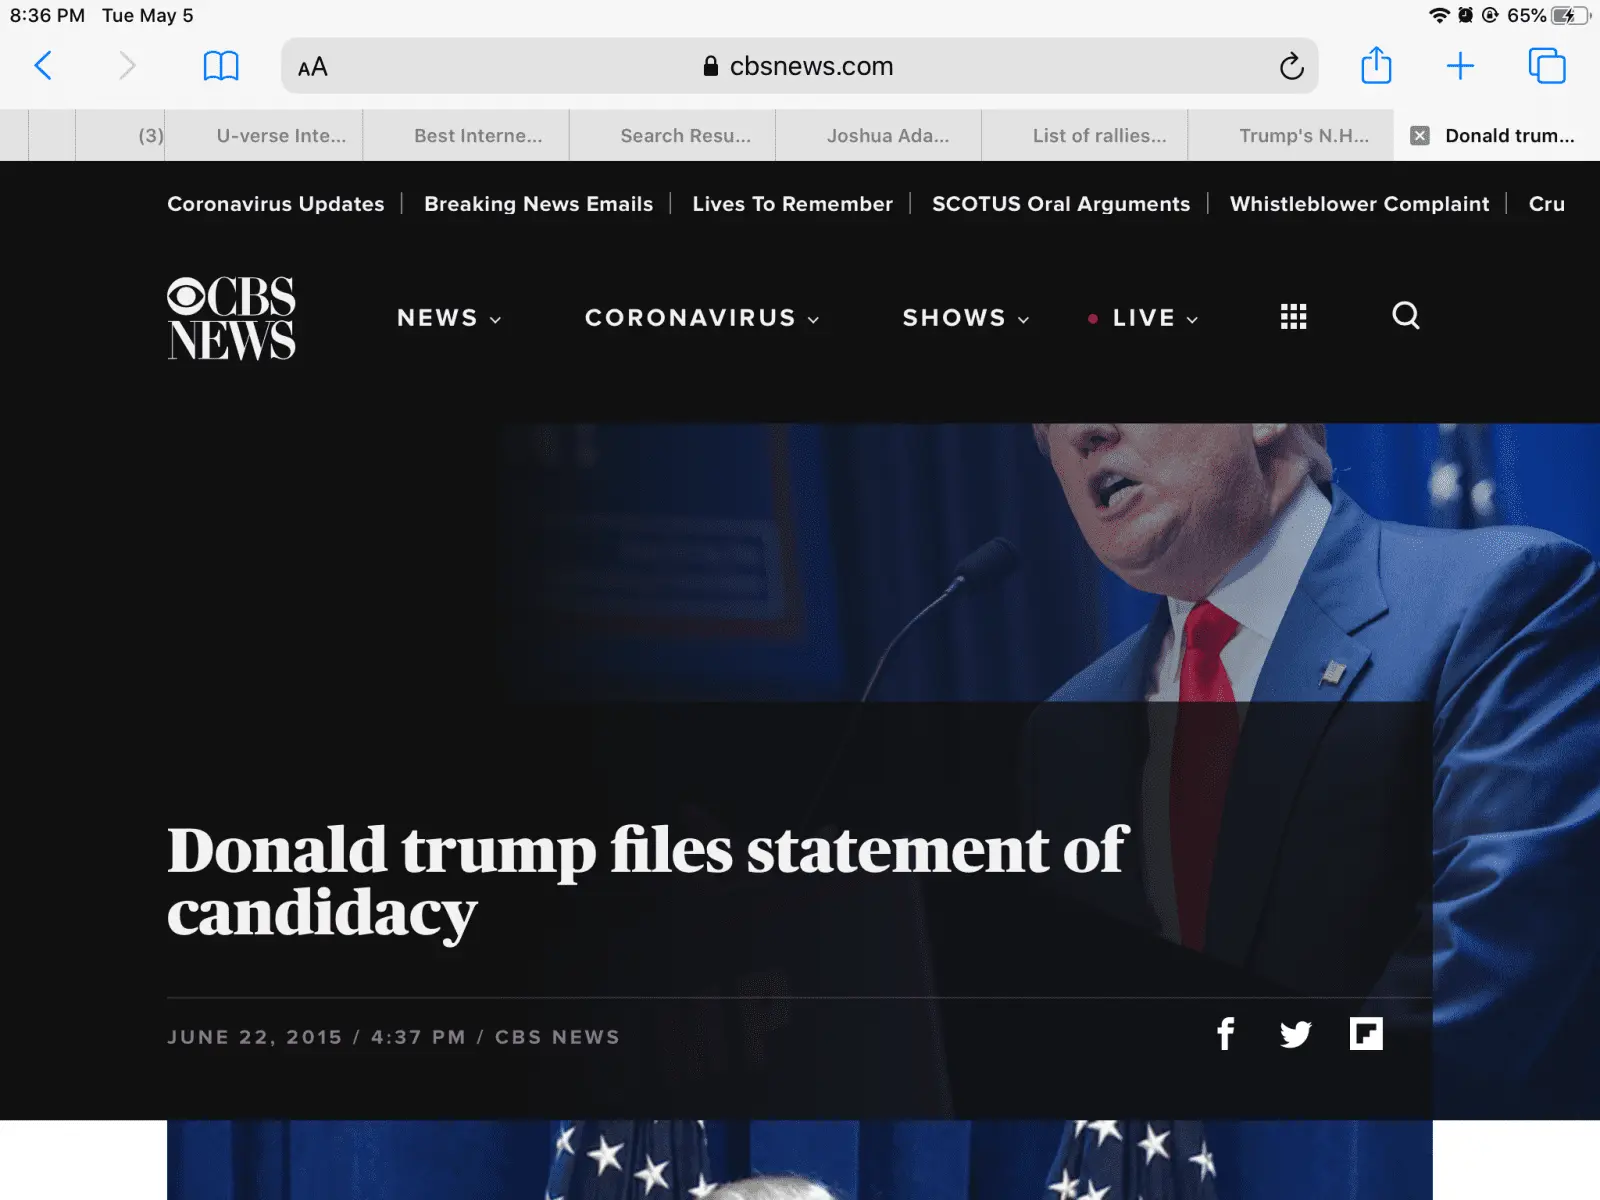
Task: Share article on Flipboard
Action: coord(1366,1034)
